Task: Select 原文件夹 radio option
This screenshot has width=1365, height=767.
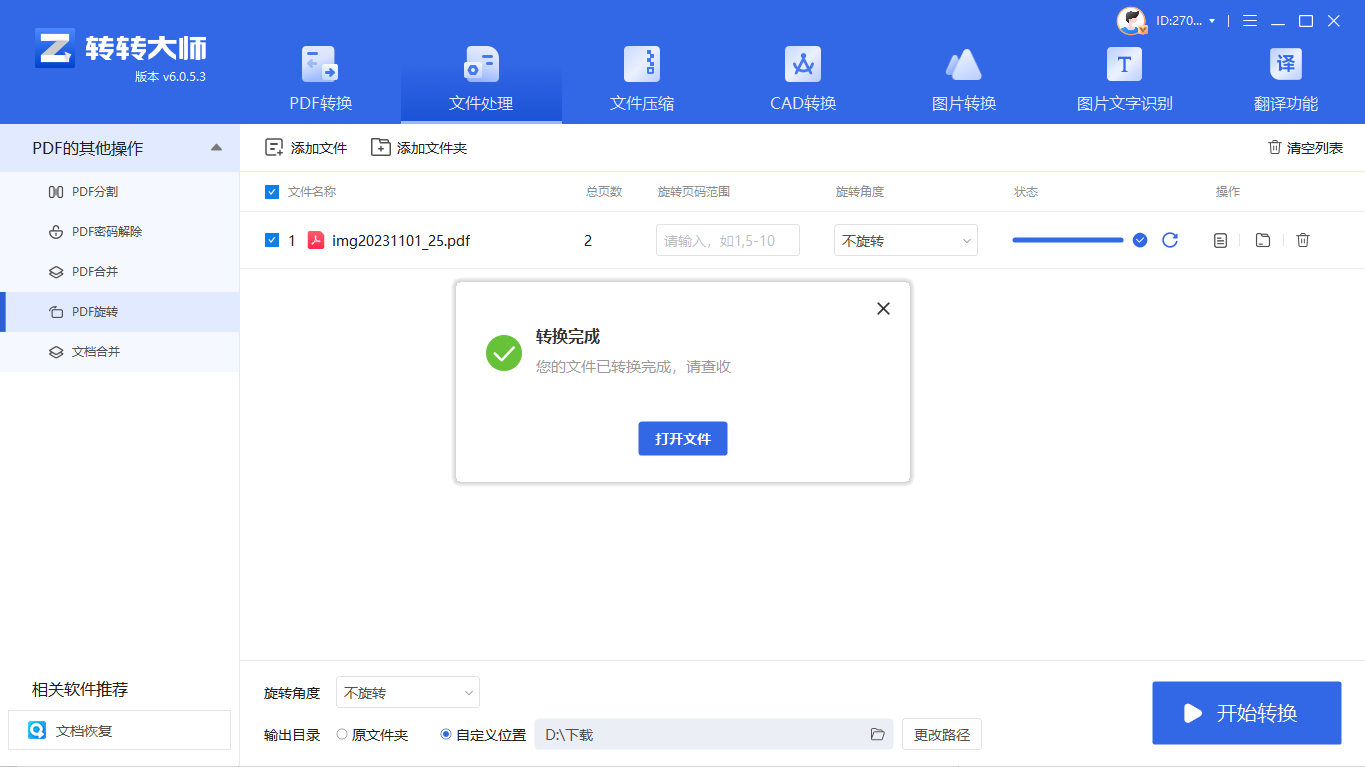Action: coord(372,735)
